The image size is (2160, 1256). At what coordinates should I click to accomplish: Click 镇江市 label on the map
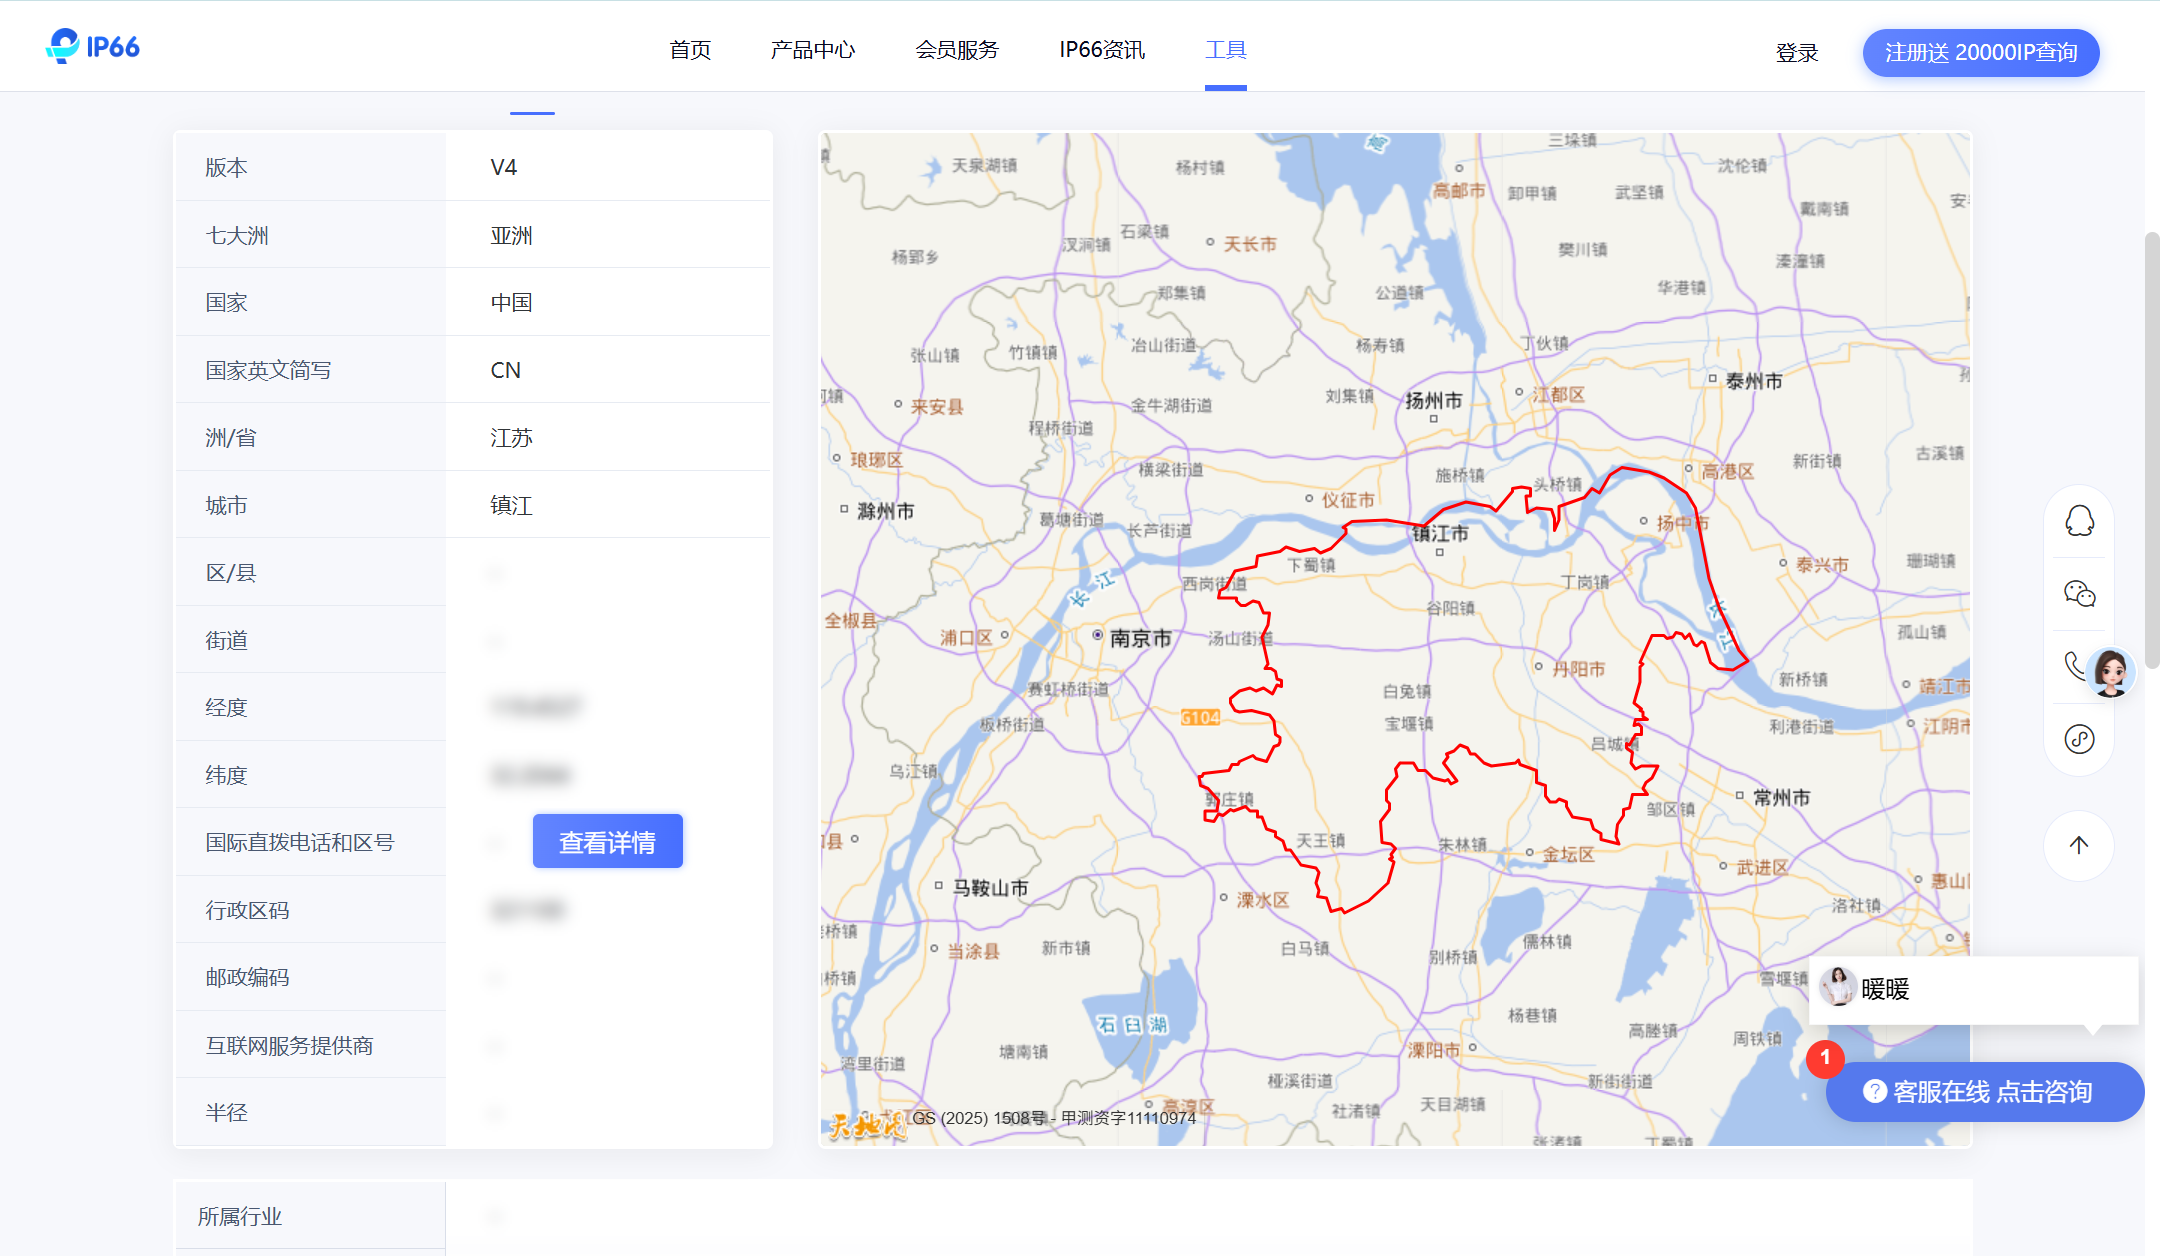coord(1440,534)
